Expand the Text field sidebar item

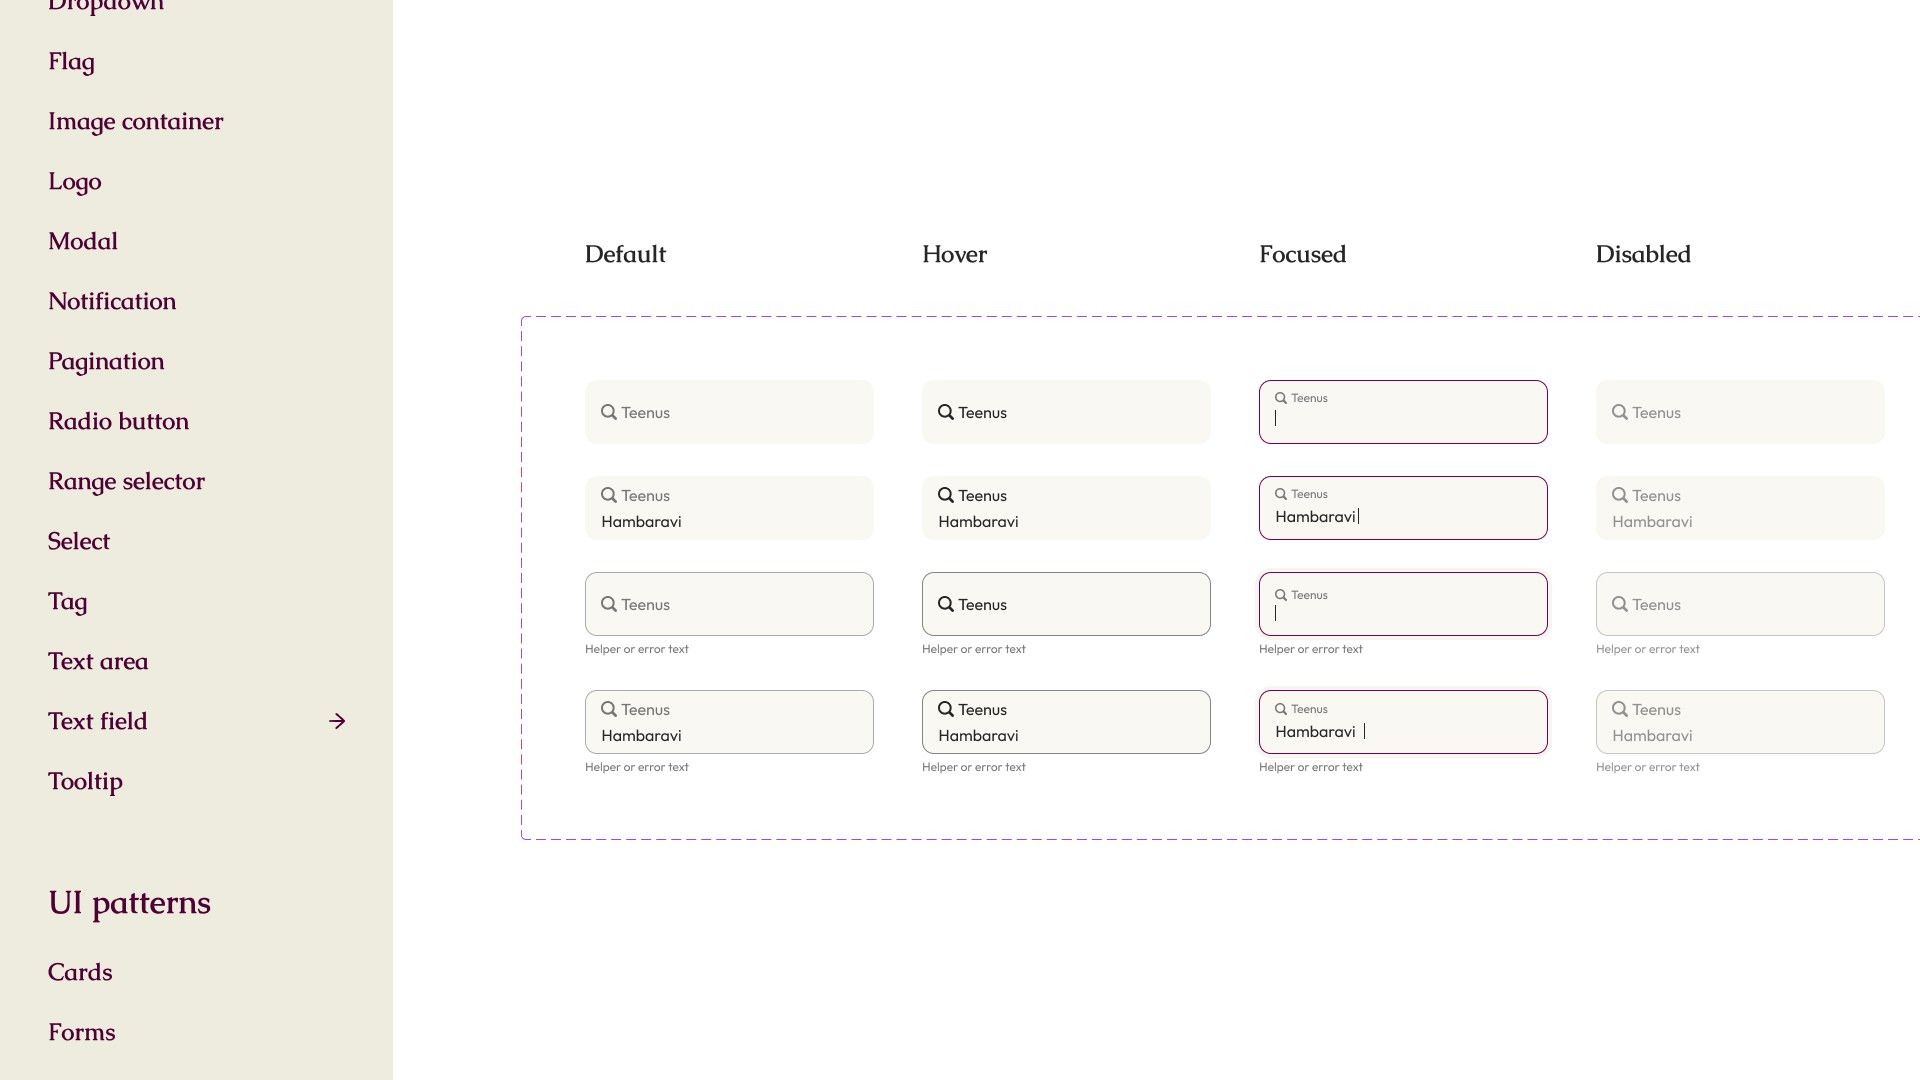(x=97, y=721)
